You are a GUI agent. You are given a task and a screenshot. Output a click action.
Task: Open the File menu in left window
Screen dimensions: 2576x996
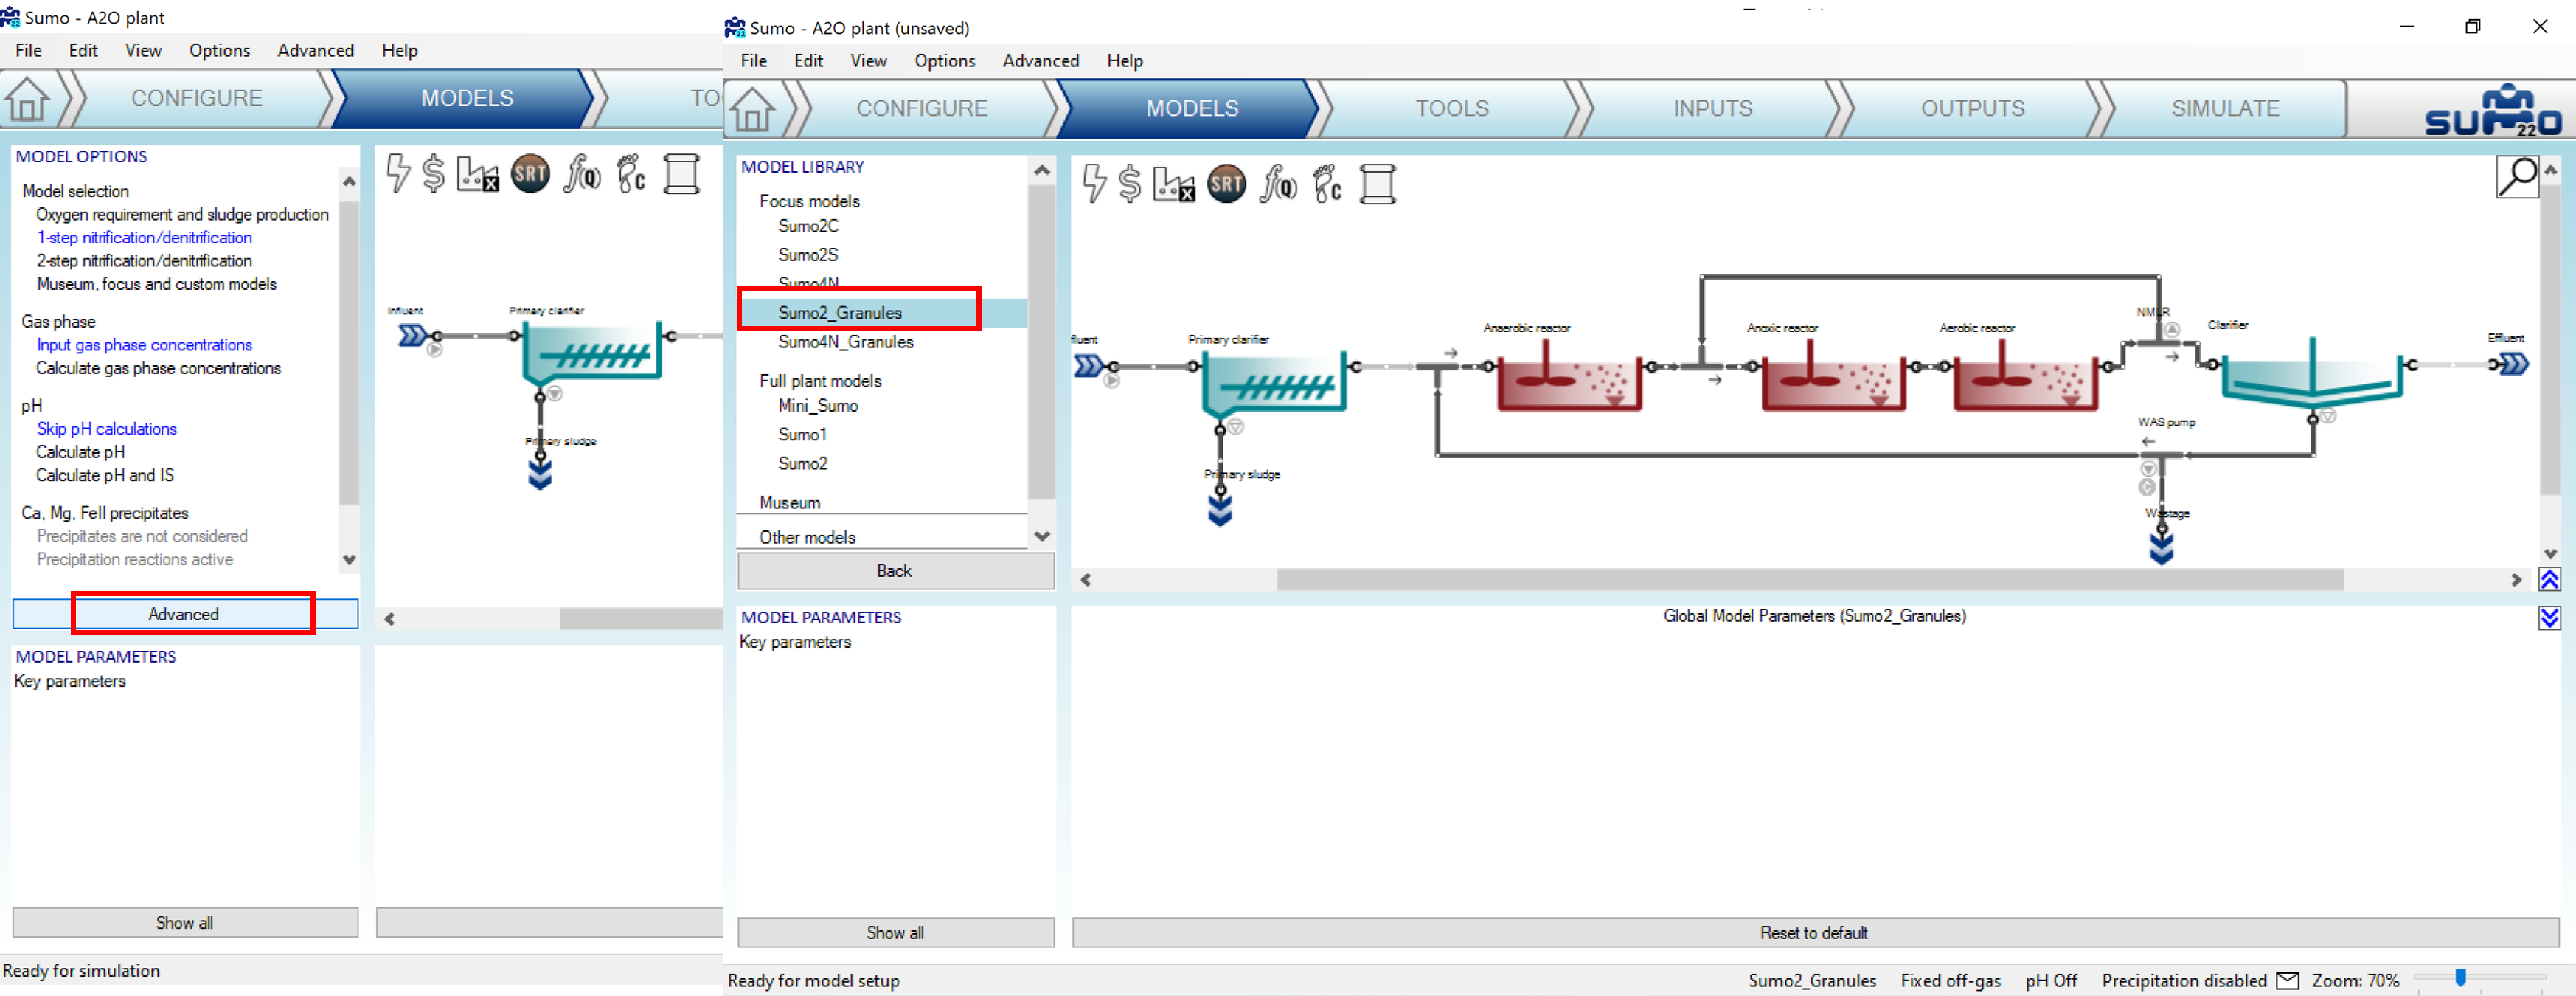28,51
